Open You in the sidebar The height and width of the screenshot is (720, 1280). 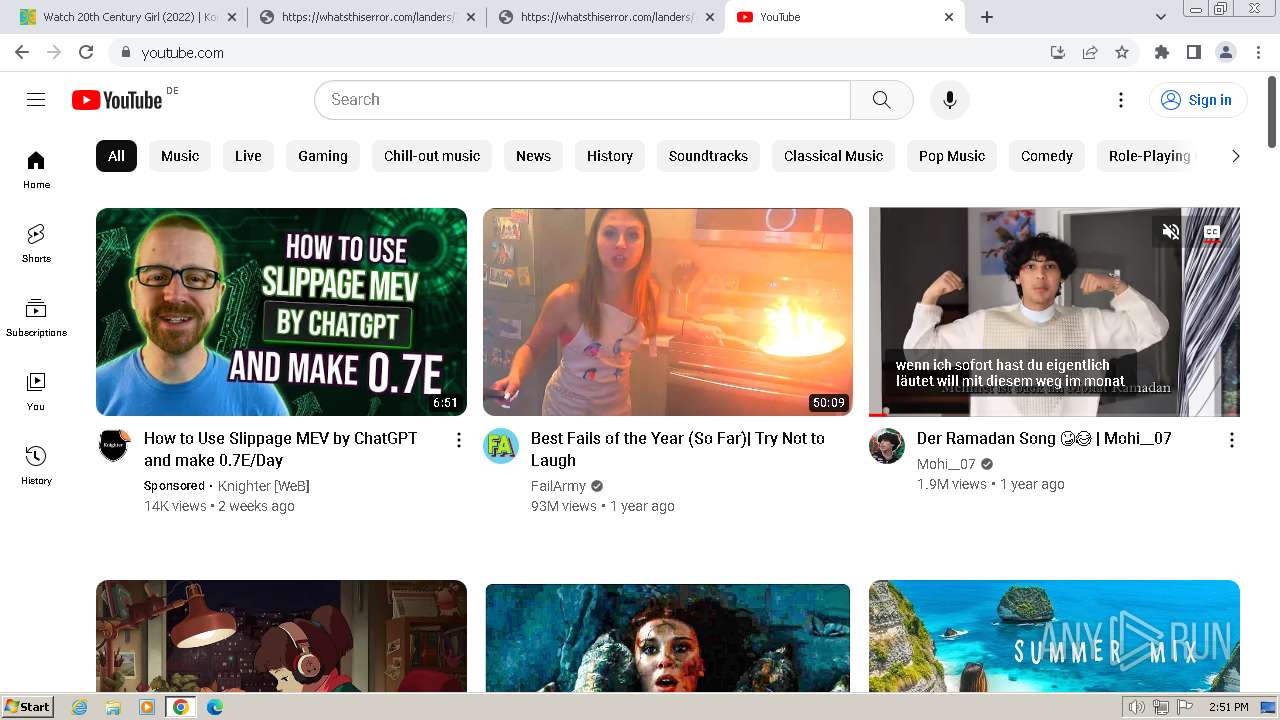[x=36, y=392]
